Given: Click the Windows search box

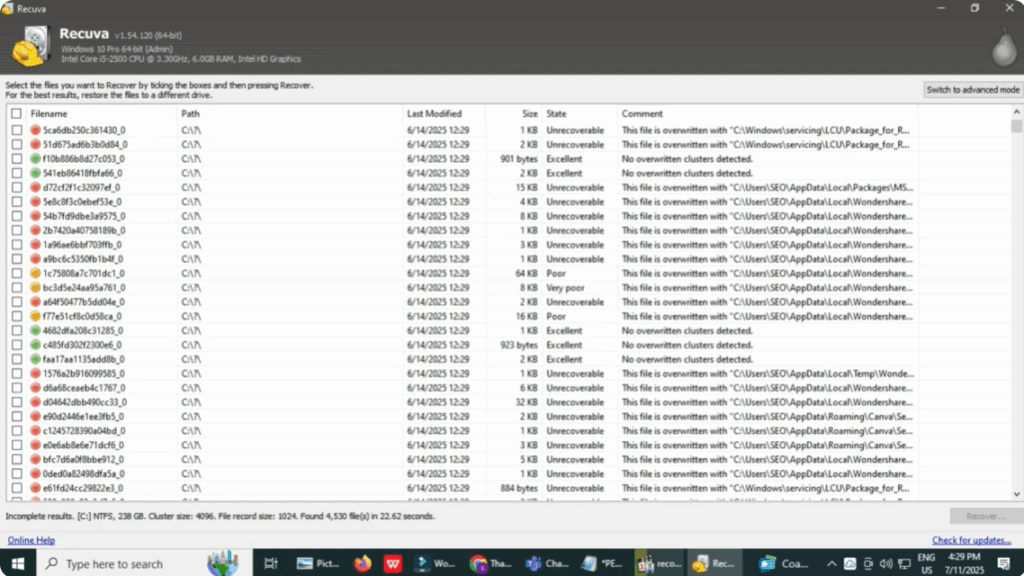Looking at the screenshot, I should point(120,563).
